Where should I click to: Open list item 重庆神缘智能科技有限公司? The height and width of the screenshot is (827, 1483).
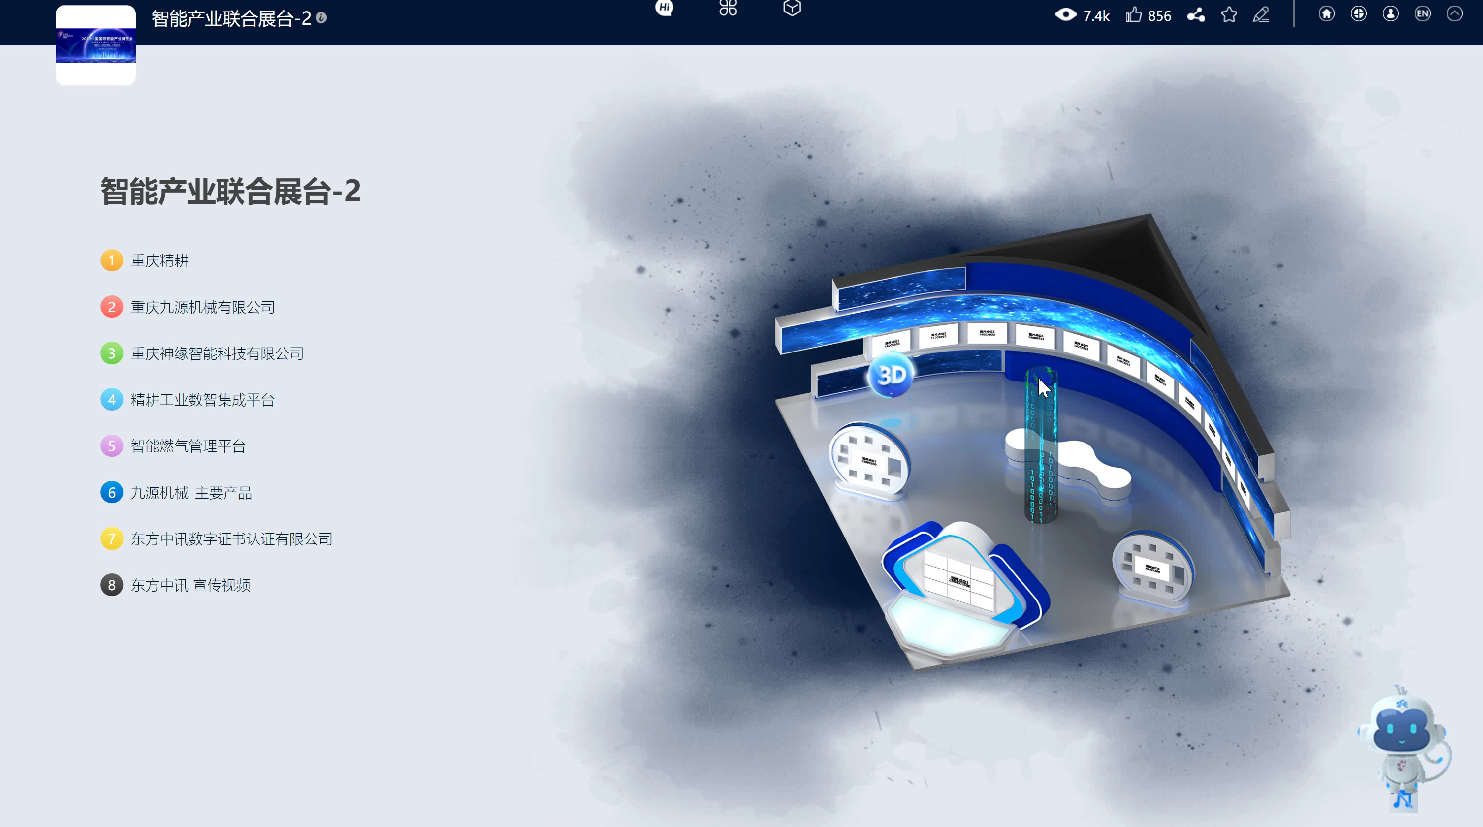click(202, 353)
